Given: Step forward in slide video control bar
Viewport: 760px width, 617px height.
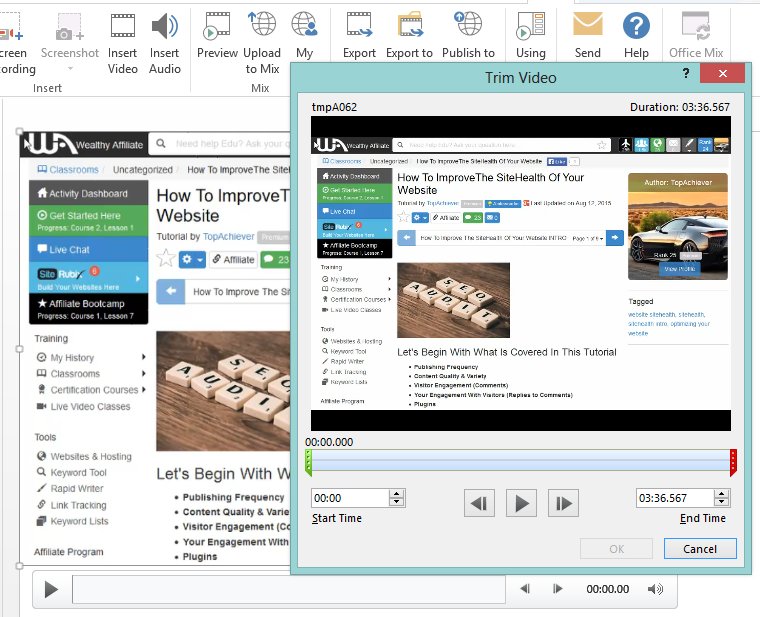Looking at the screenshot, I should click(558, 589).
